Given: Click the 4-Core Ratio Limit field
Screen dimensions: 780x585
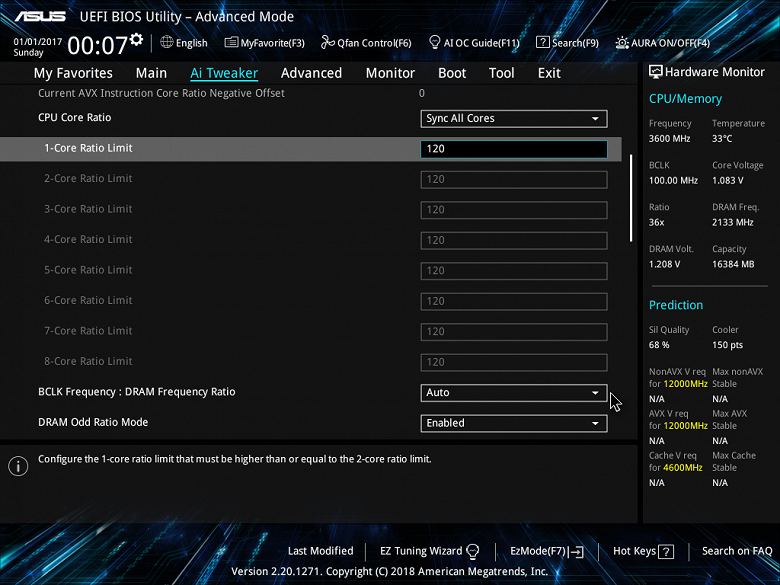Looking at the screenshot, I should [514, 240].
